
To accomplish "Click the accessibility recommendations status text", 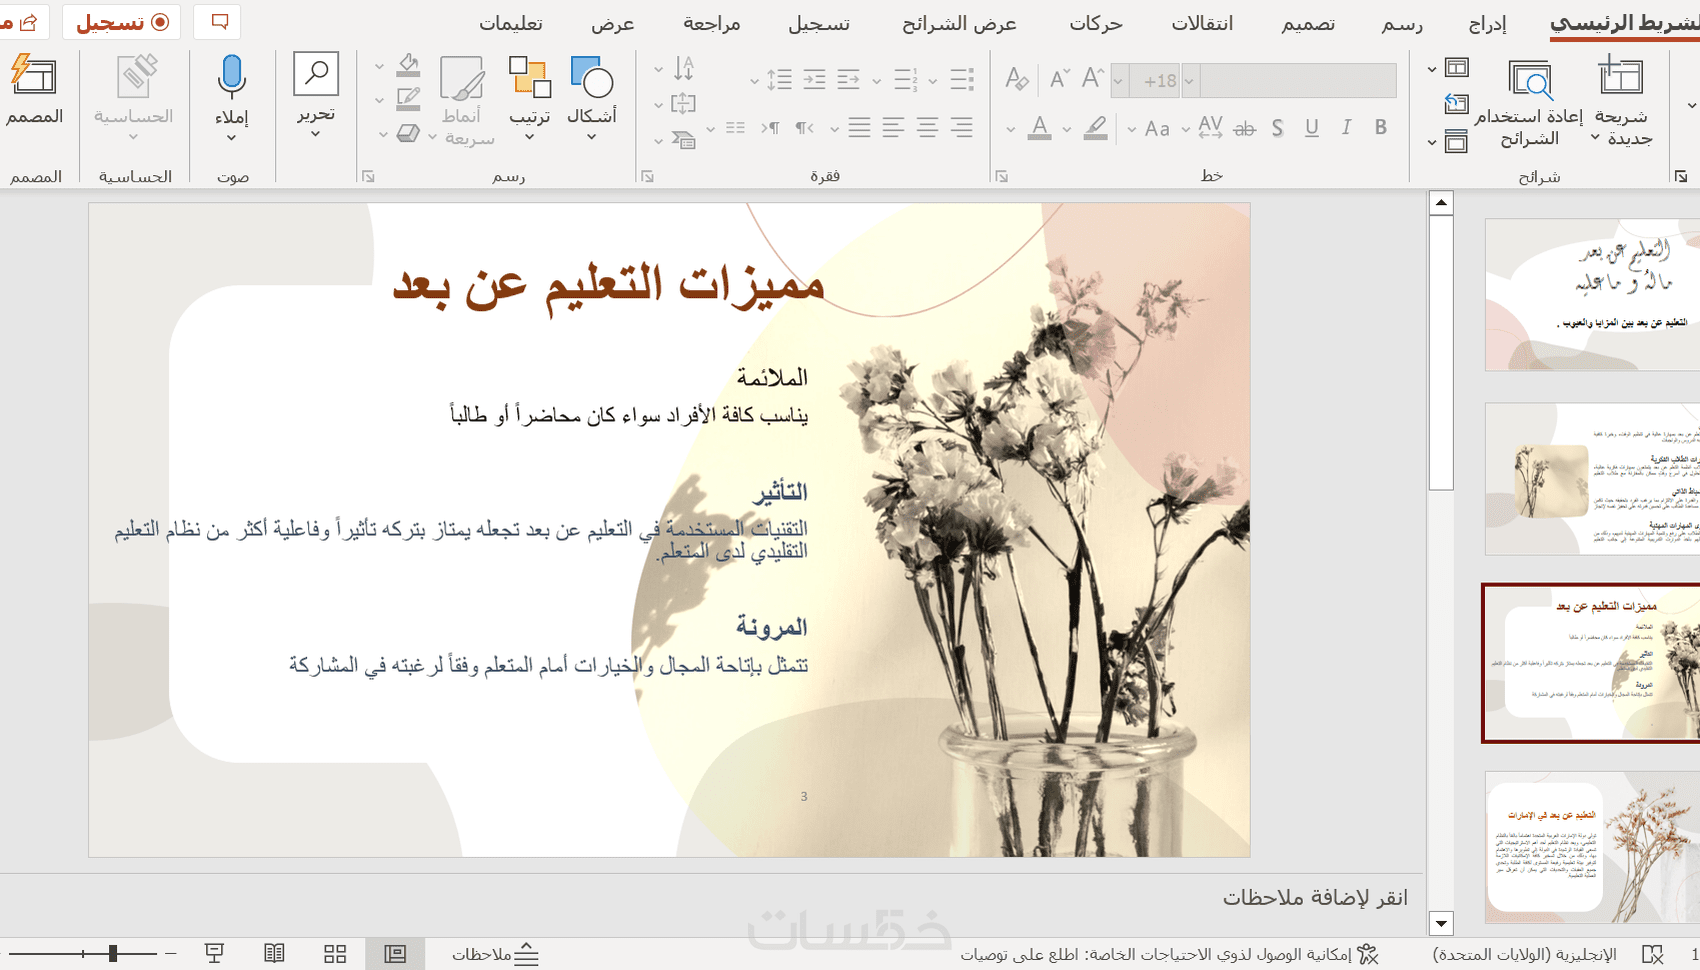I will [1168, 954].
